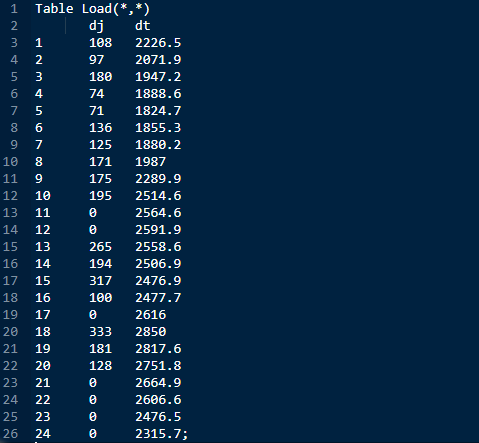
Task: Click the dj value 125
Action: 100,145
